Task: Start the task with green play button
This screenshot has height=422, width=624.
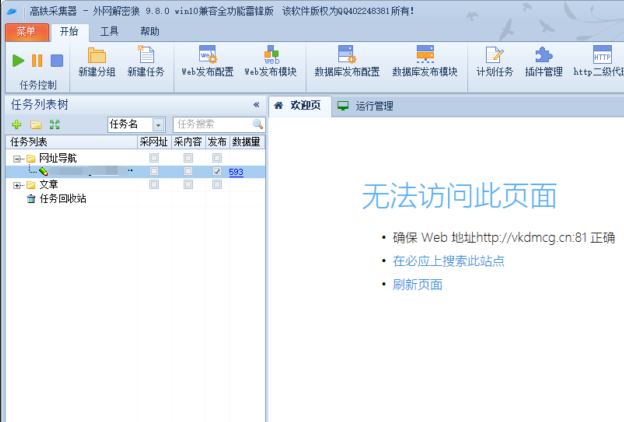Action: click(x=18, y=61)
